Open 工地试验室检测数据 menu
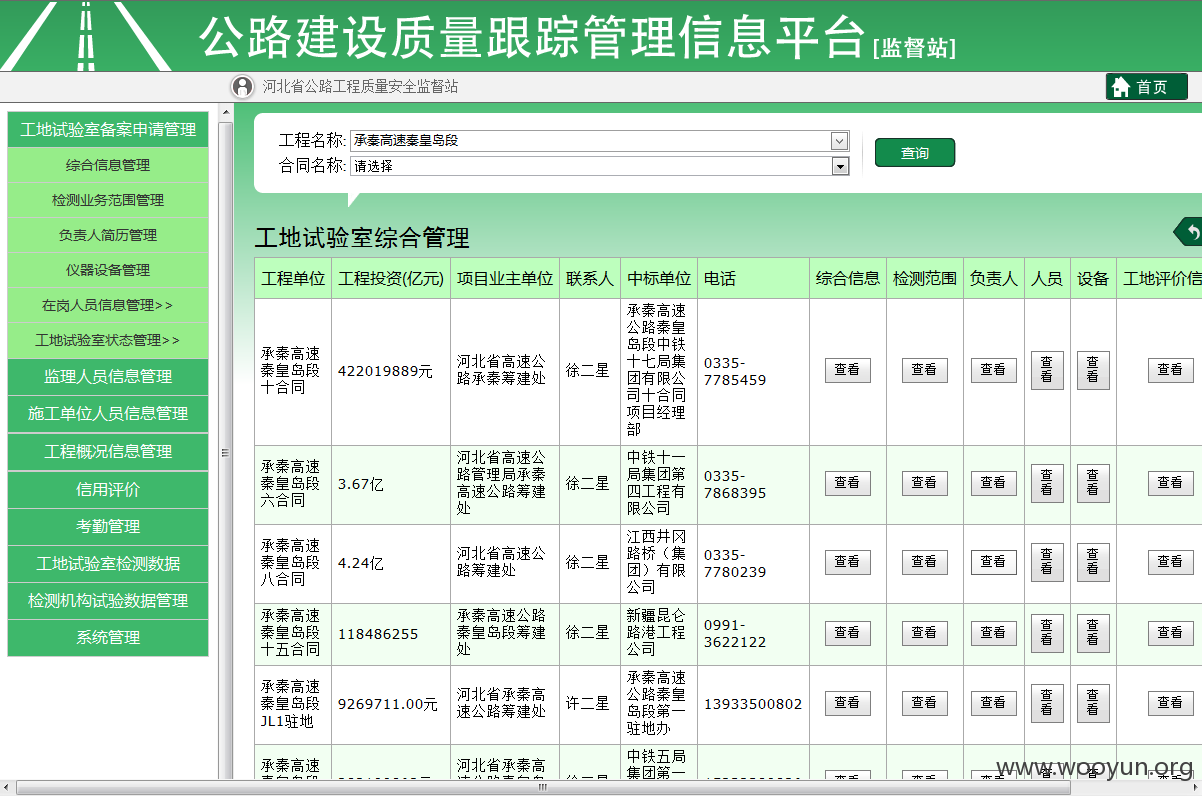 (x=108, y=563)
